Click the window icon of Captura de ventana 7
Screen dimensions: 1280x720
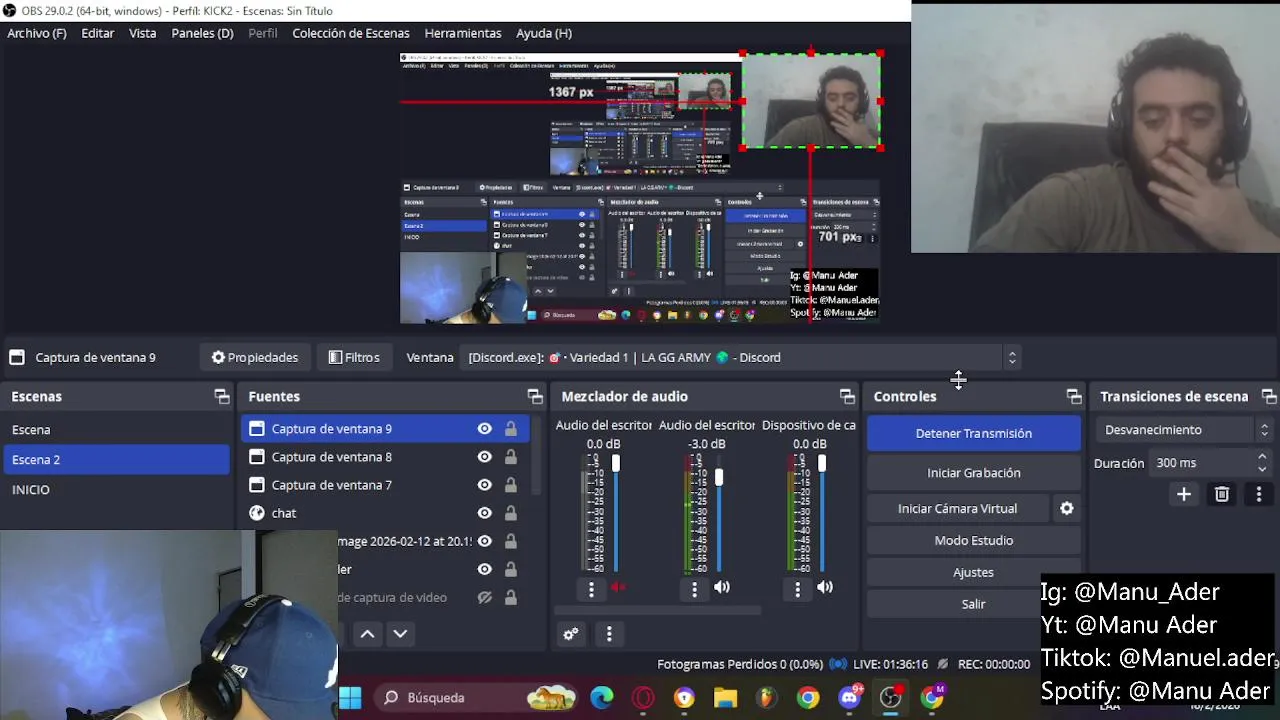[257, 485]
